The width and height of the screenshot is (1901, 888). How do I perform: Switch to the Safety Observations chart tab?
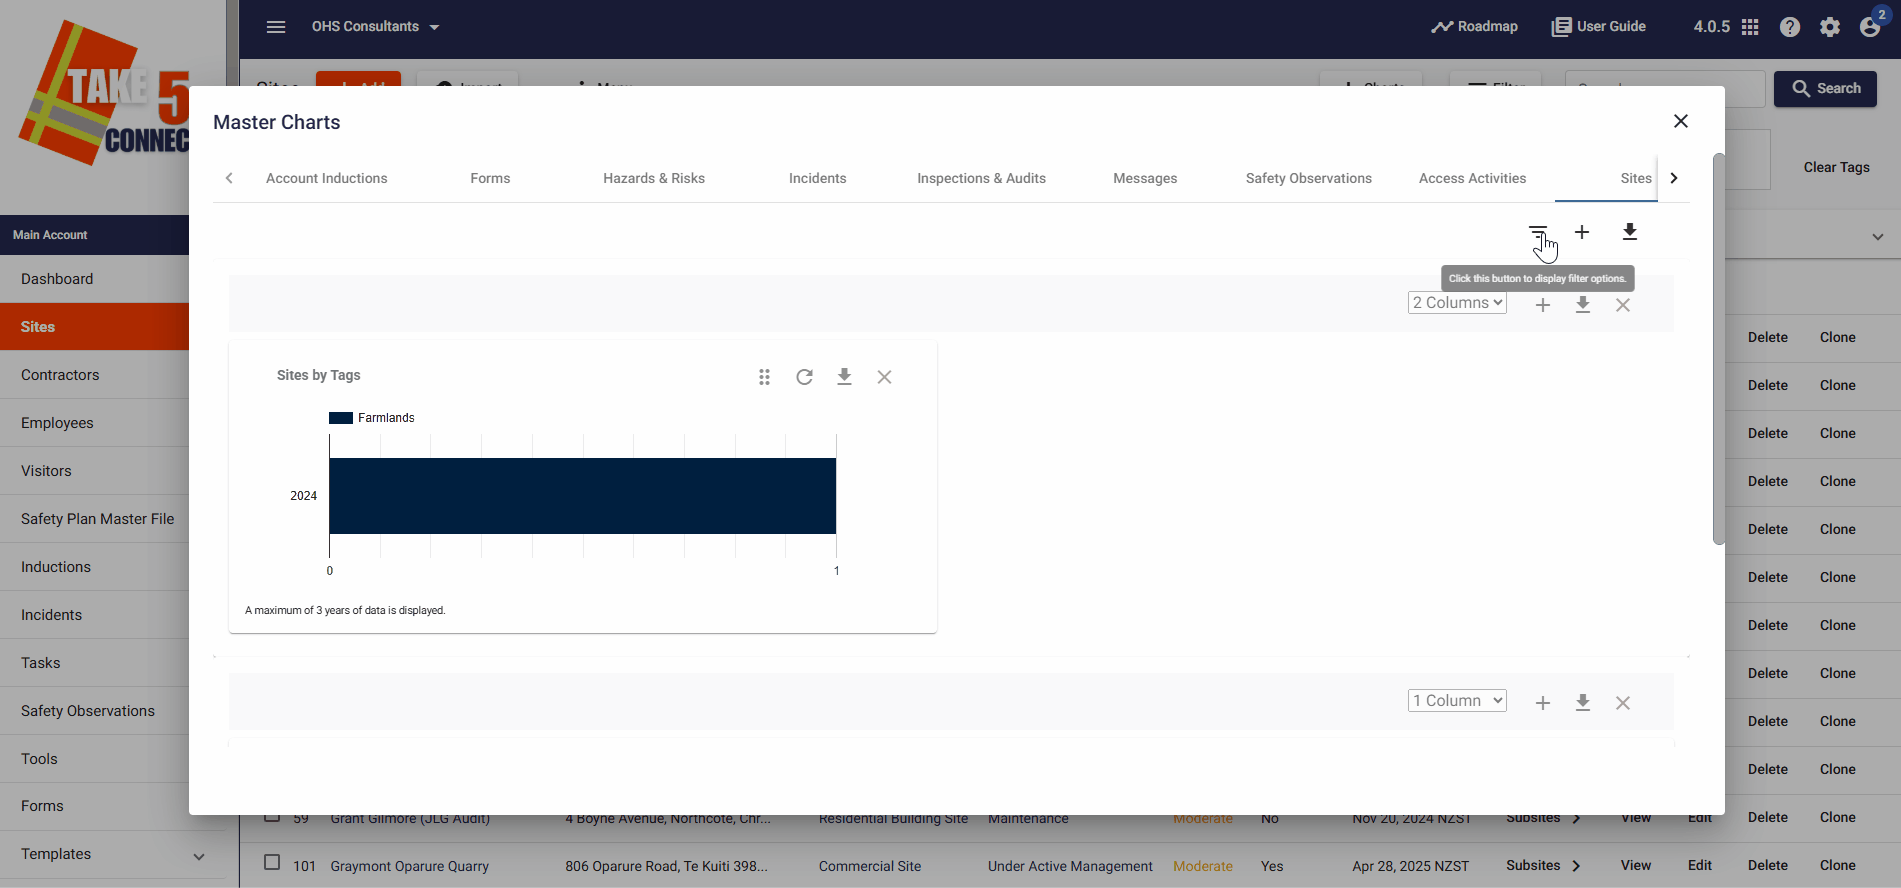[x=1309, y=178]
